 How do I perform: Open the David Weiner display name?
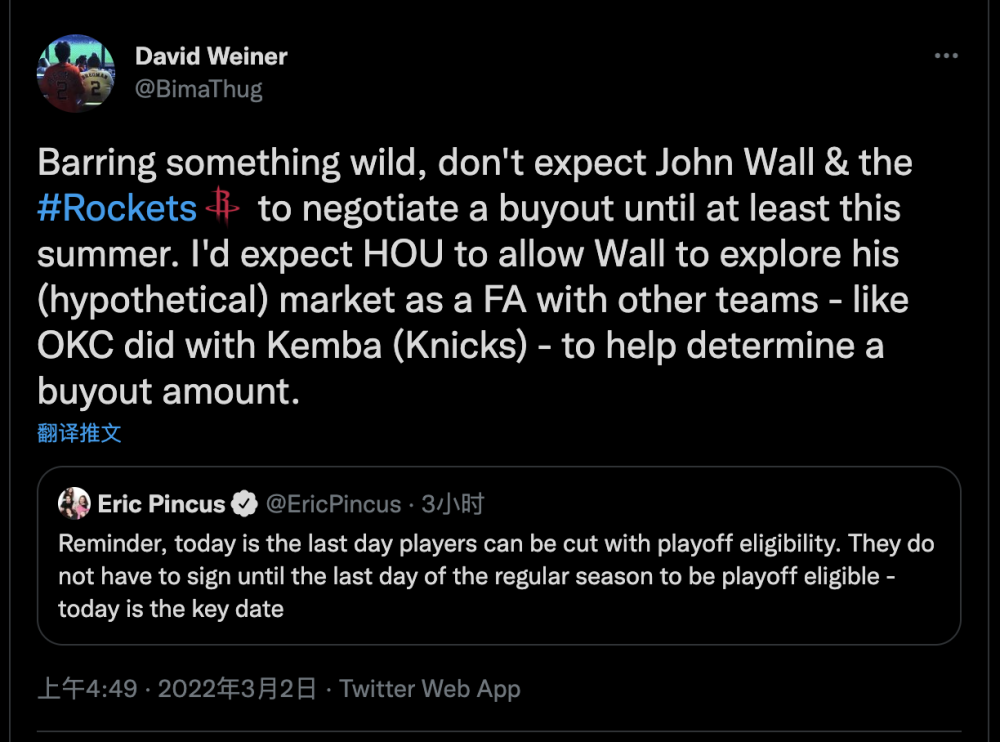click(211, 56)
